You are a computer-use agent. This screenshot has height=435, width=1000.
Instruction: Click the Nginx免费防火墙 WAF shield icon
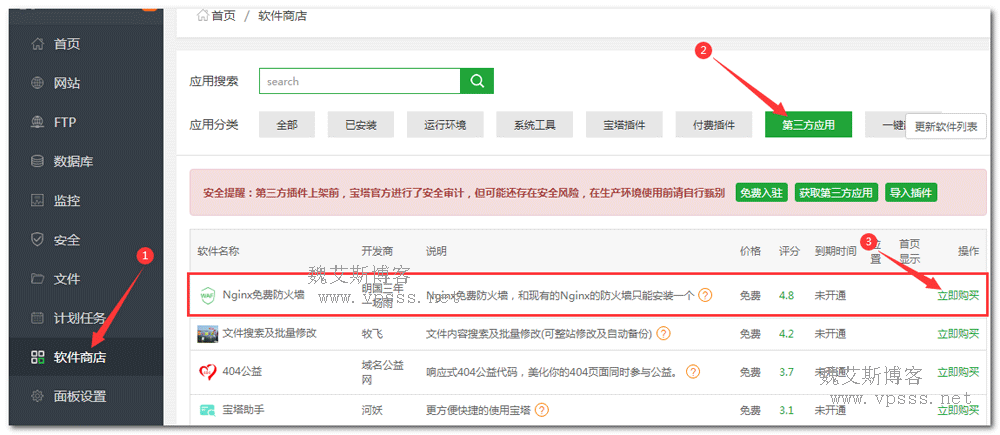click(207, 295)
